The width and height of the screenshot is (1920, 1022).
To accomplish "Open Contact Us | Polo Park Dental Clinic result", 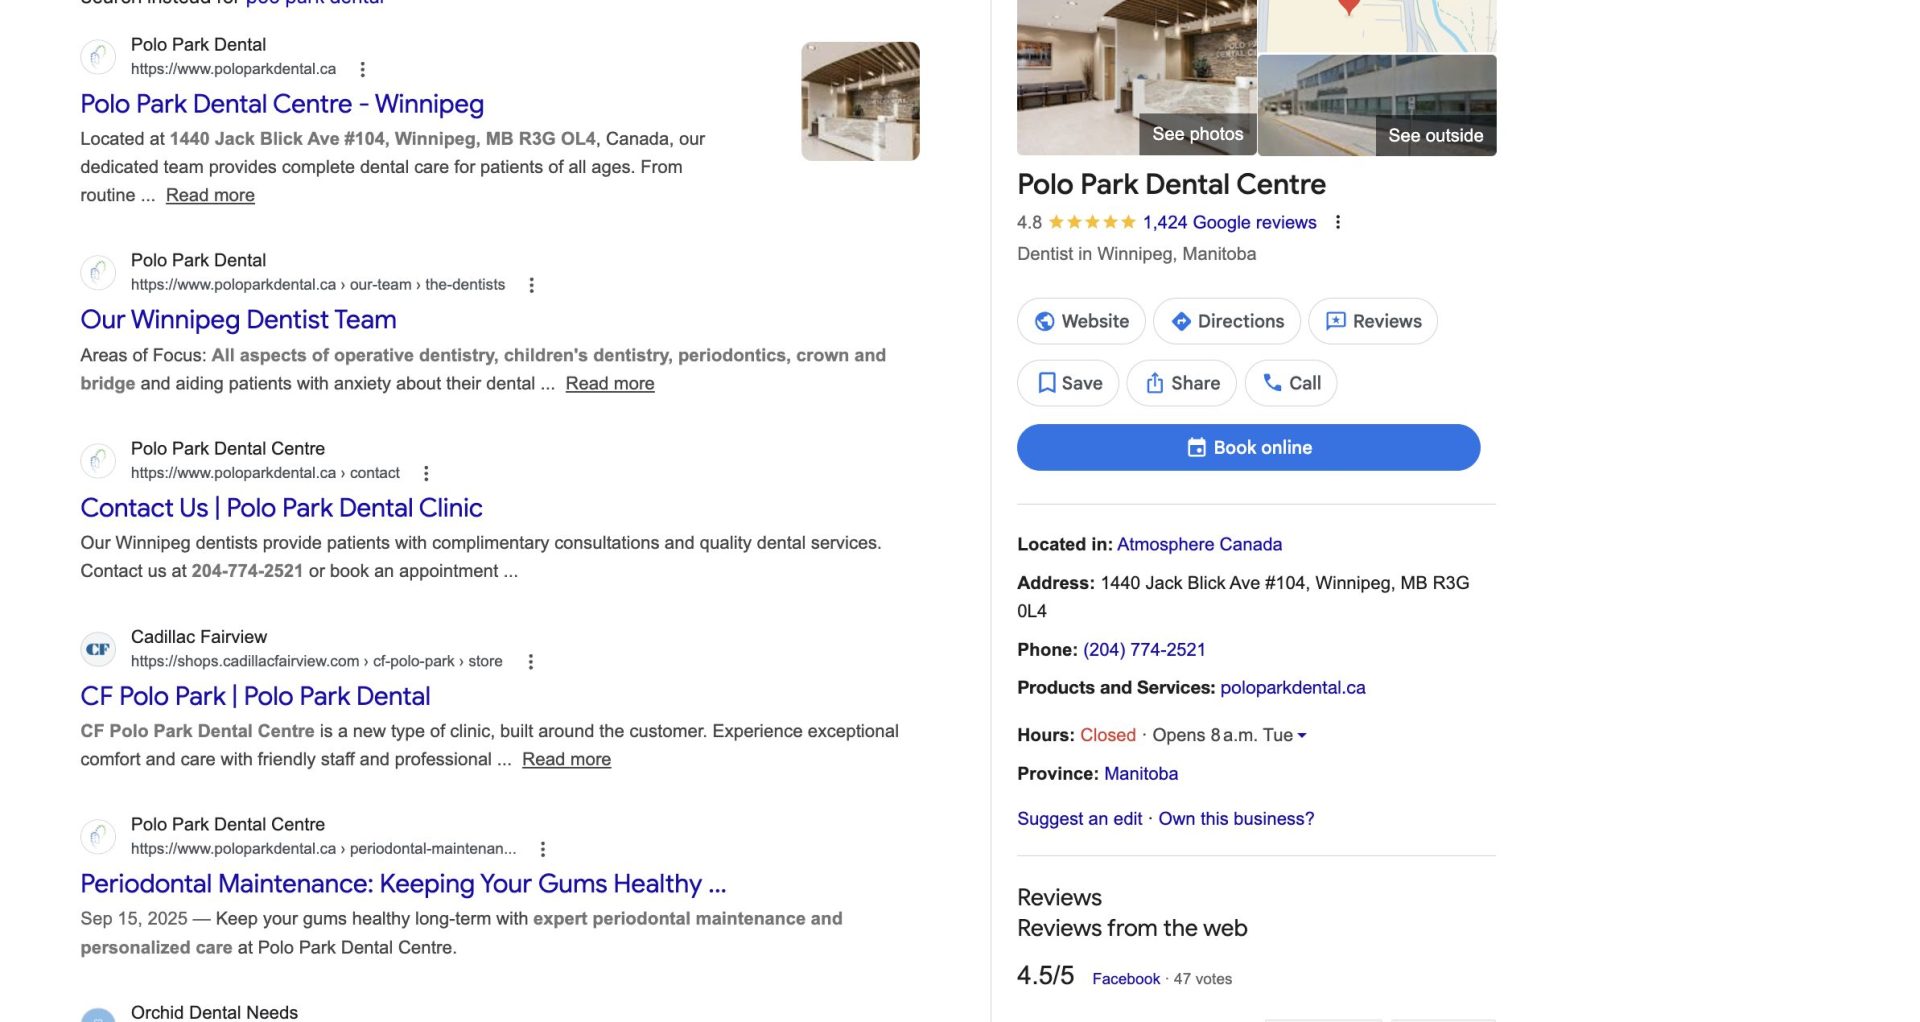I will point(281,508).
